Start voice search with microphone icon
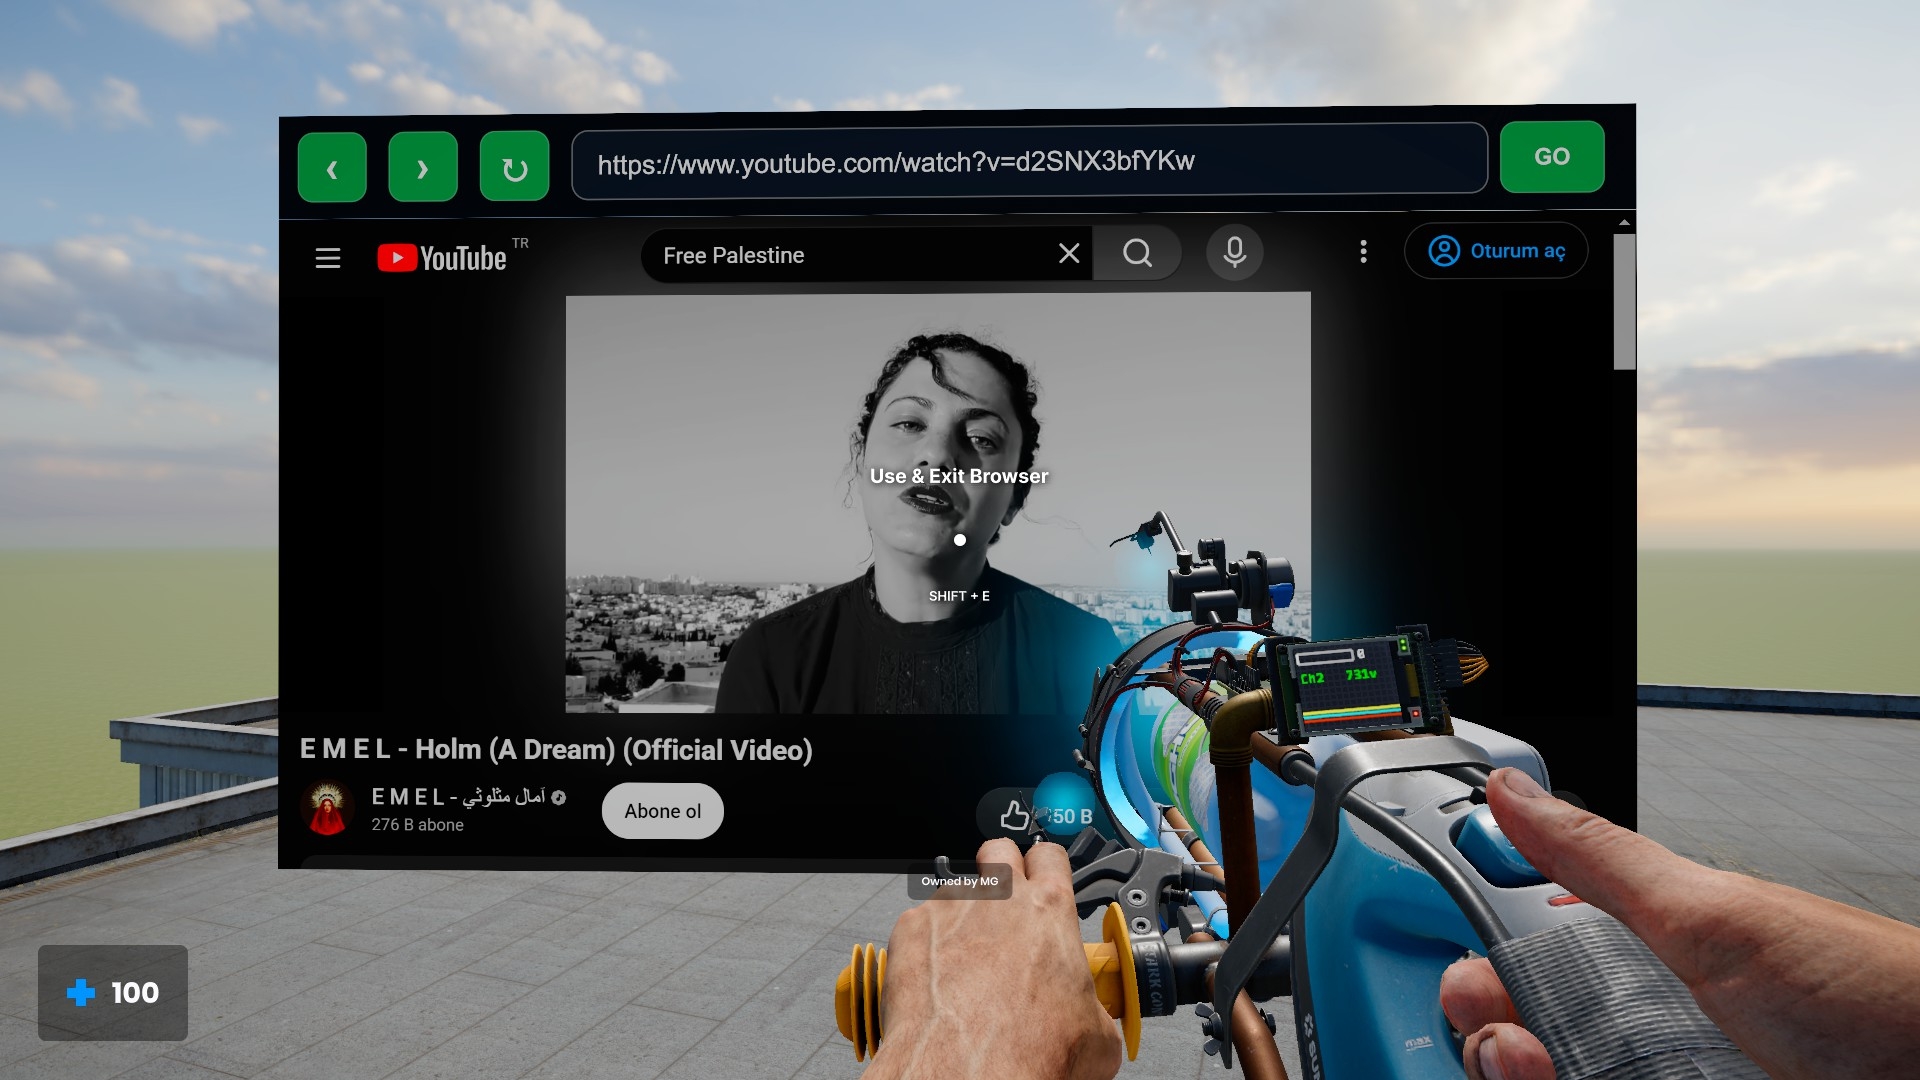Screen dimensions: 1920x1080 (1235, 252)
